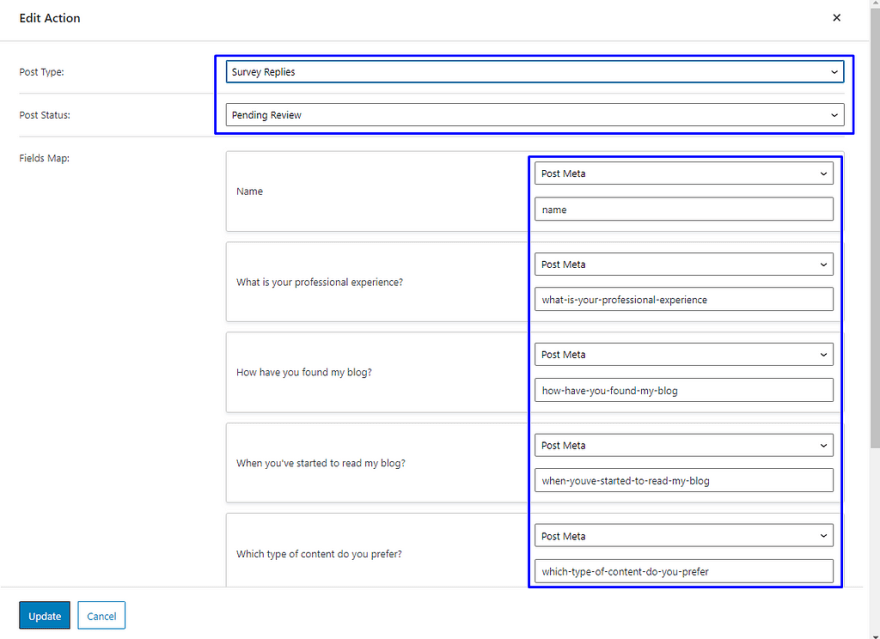Close the Edit Action dialog
Screen dimensions: 880x639
tap(836, 18)
